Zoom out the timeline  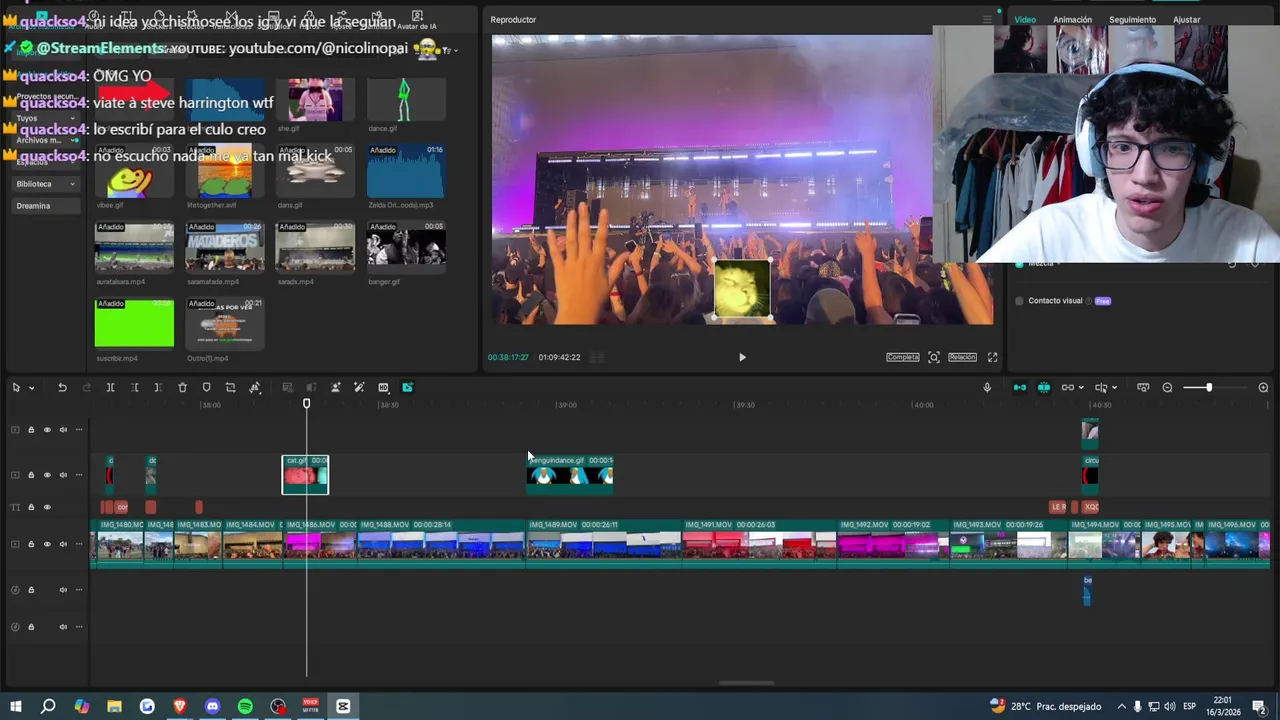pos(1167,388)
